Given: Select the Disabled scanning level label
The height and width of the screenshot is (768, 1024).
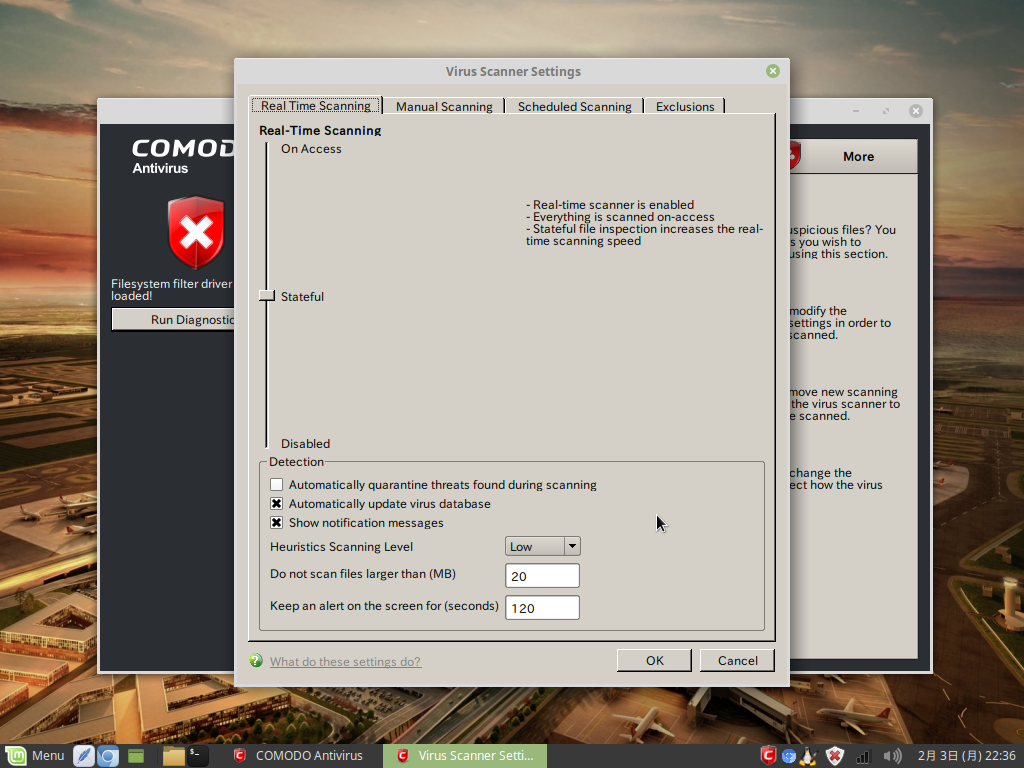Looking at the screenshot, I should (x=305, y=443).
